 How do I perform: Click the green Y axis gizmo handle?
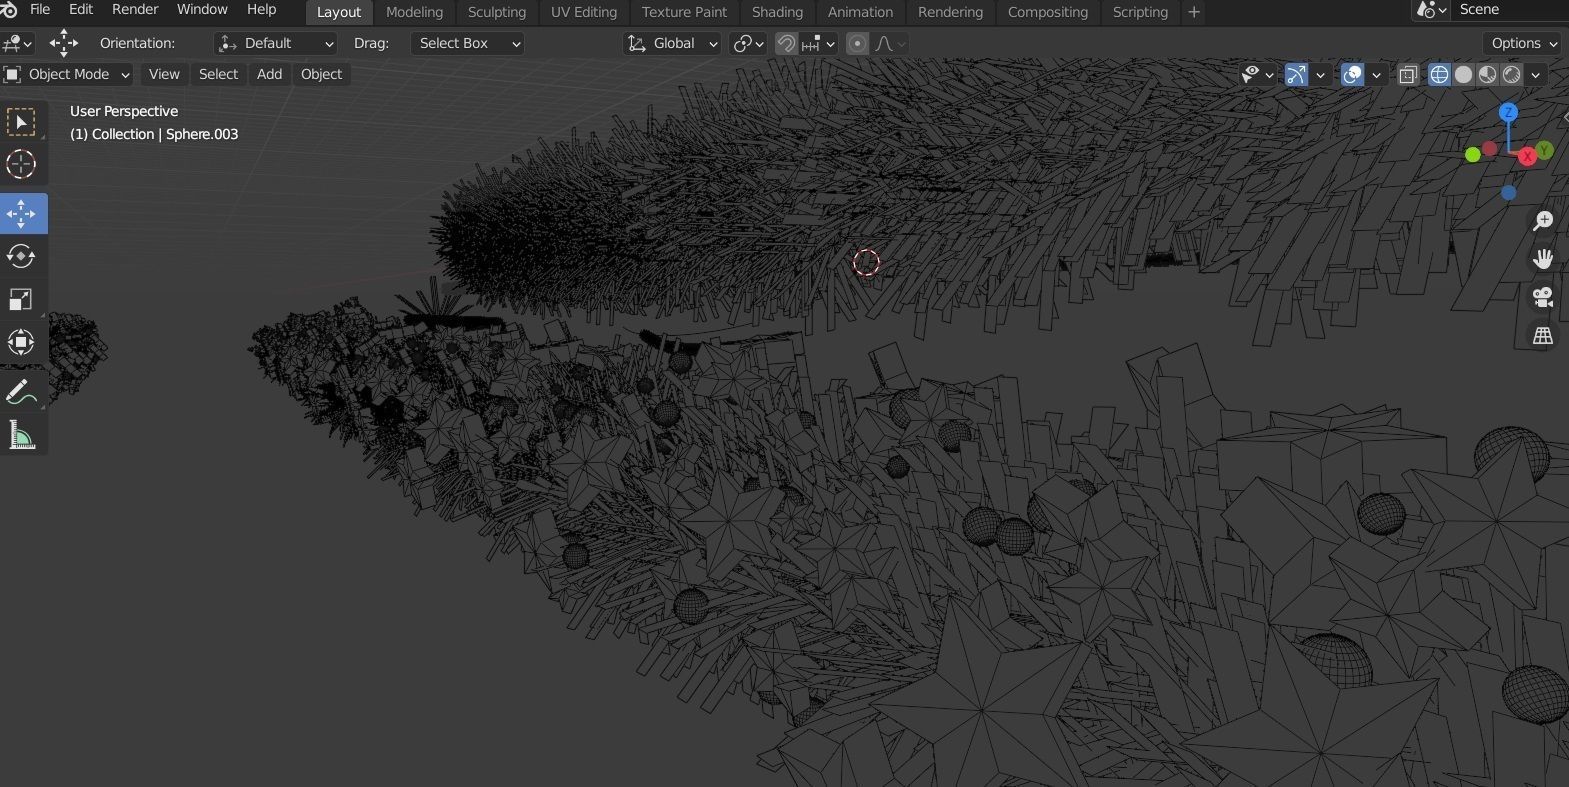click(1545, 150)
